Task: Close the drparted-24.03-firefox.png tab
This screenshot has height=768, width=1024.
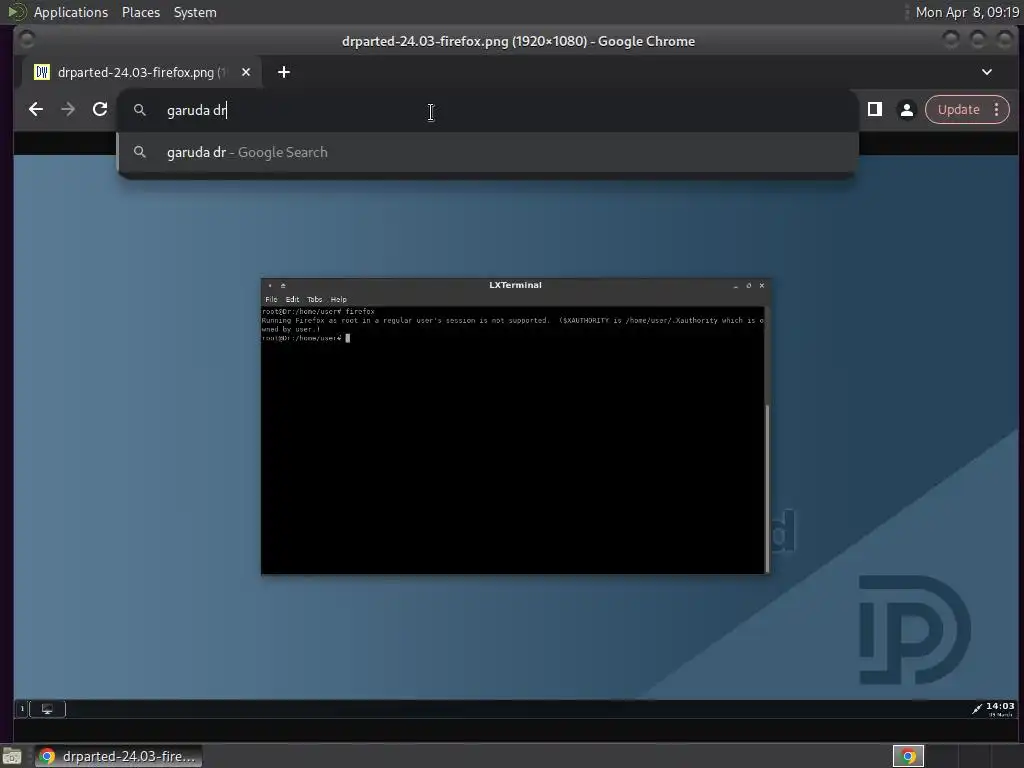Action: tap(246, 72)
